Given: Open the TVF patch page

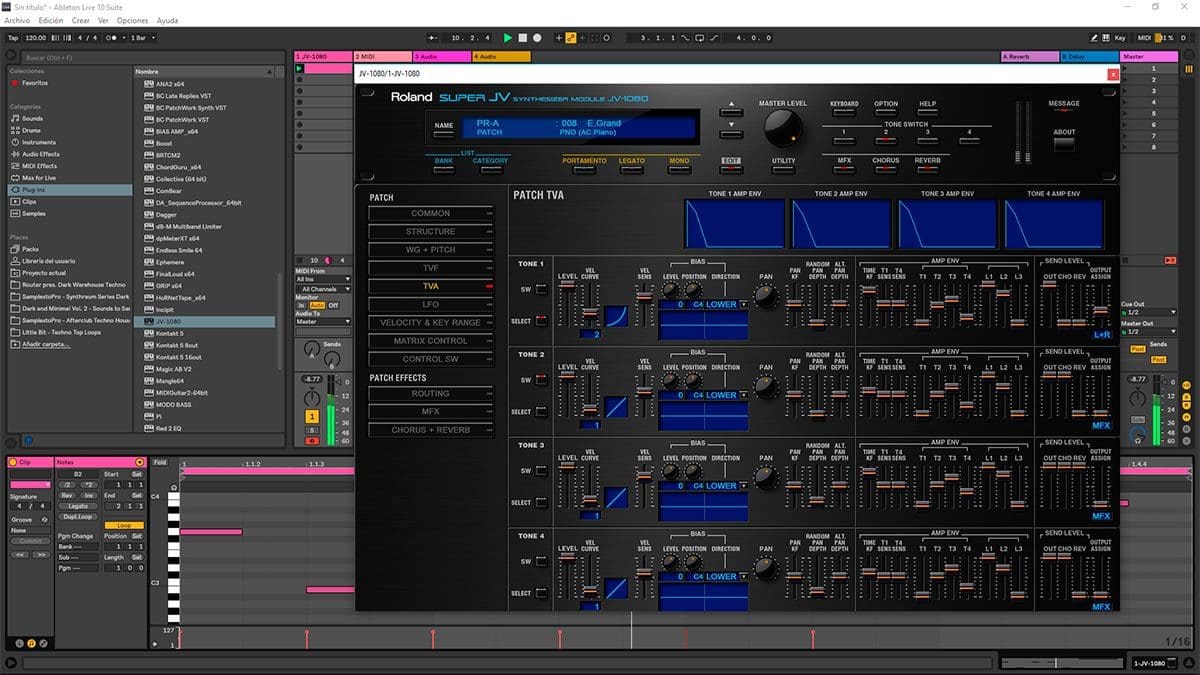Looking at the screenshot, I should point(431,268).
